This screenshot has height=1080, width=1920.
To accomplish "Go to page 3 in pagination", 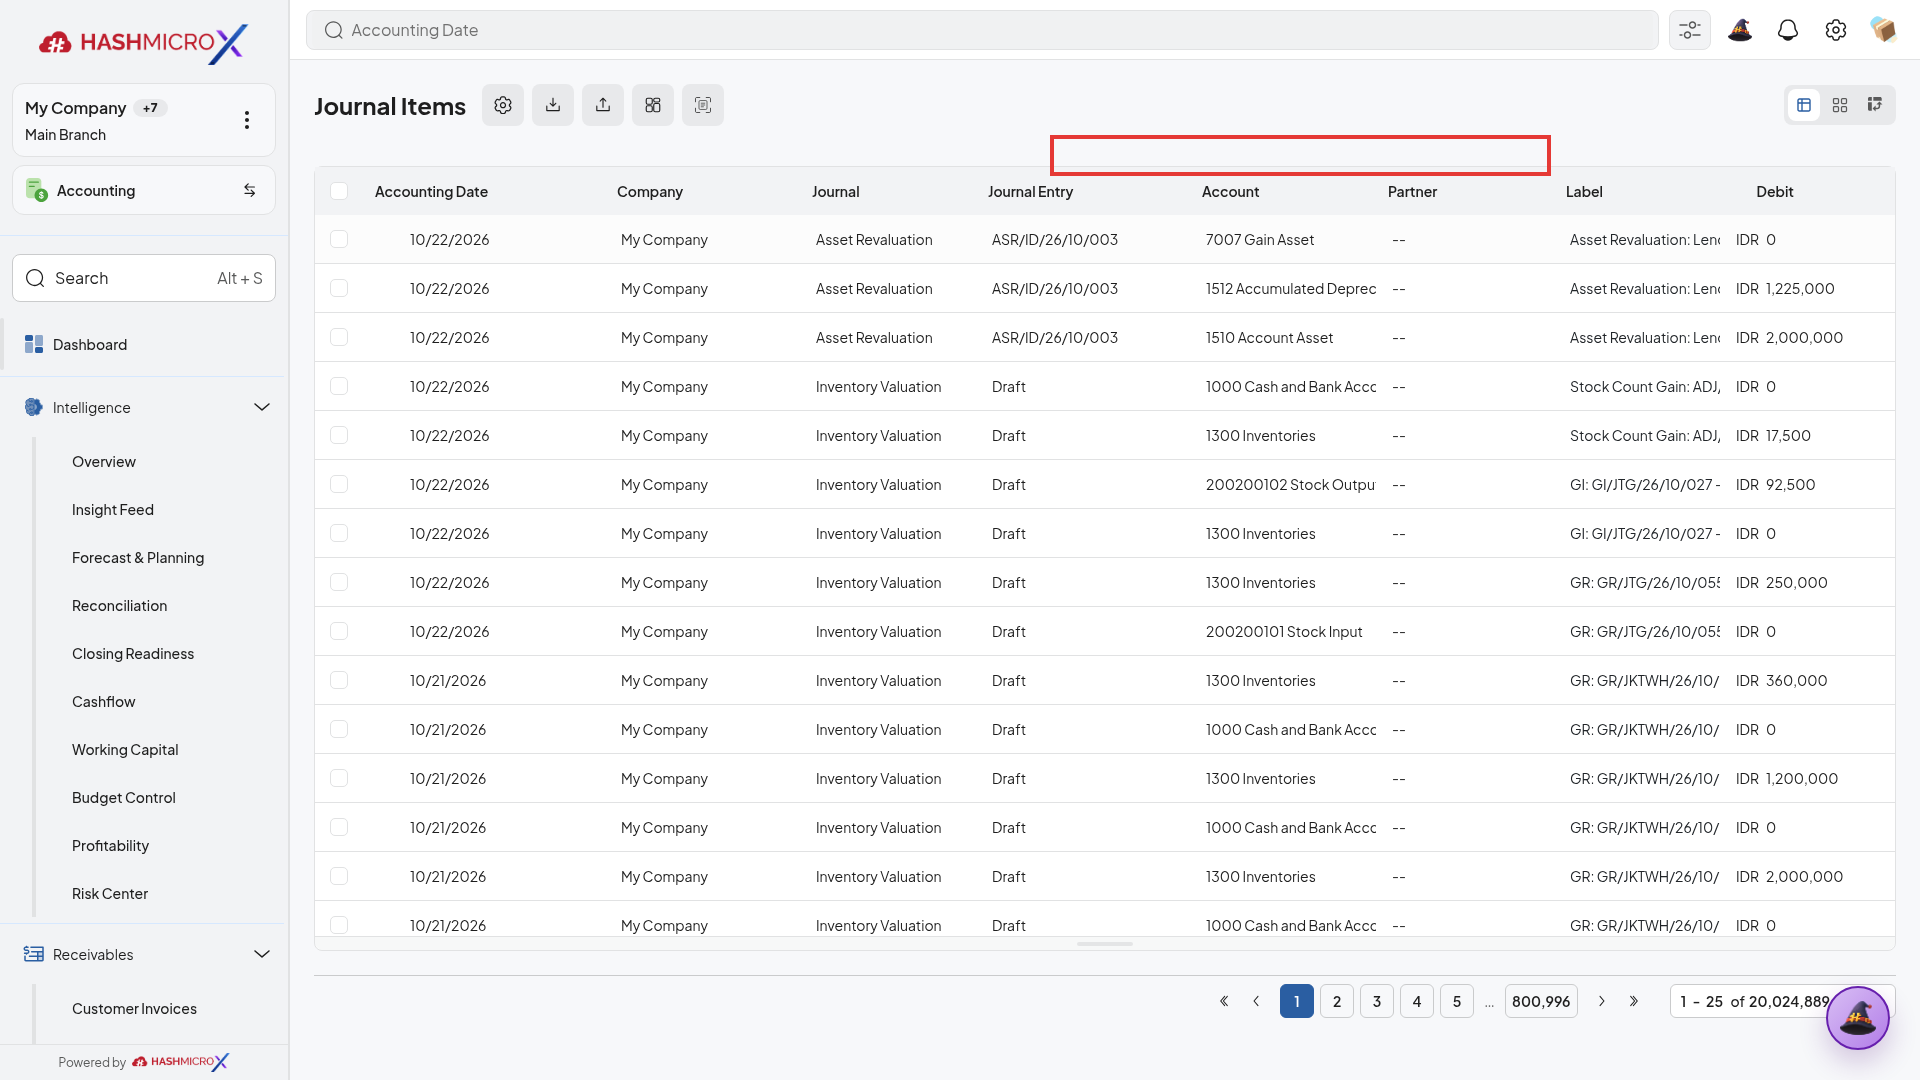I will [x=1377, y=1001].
